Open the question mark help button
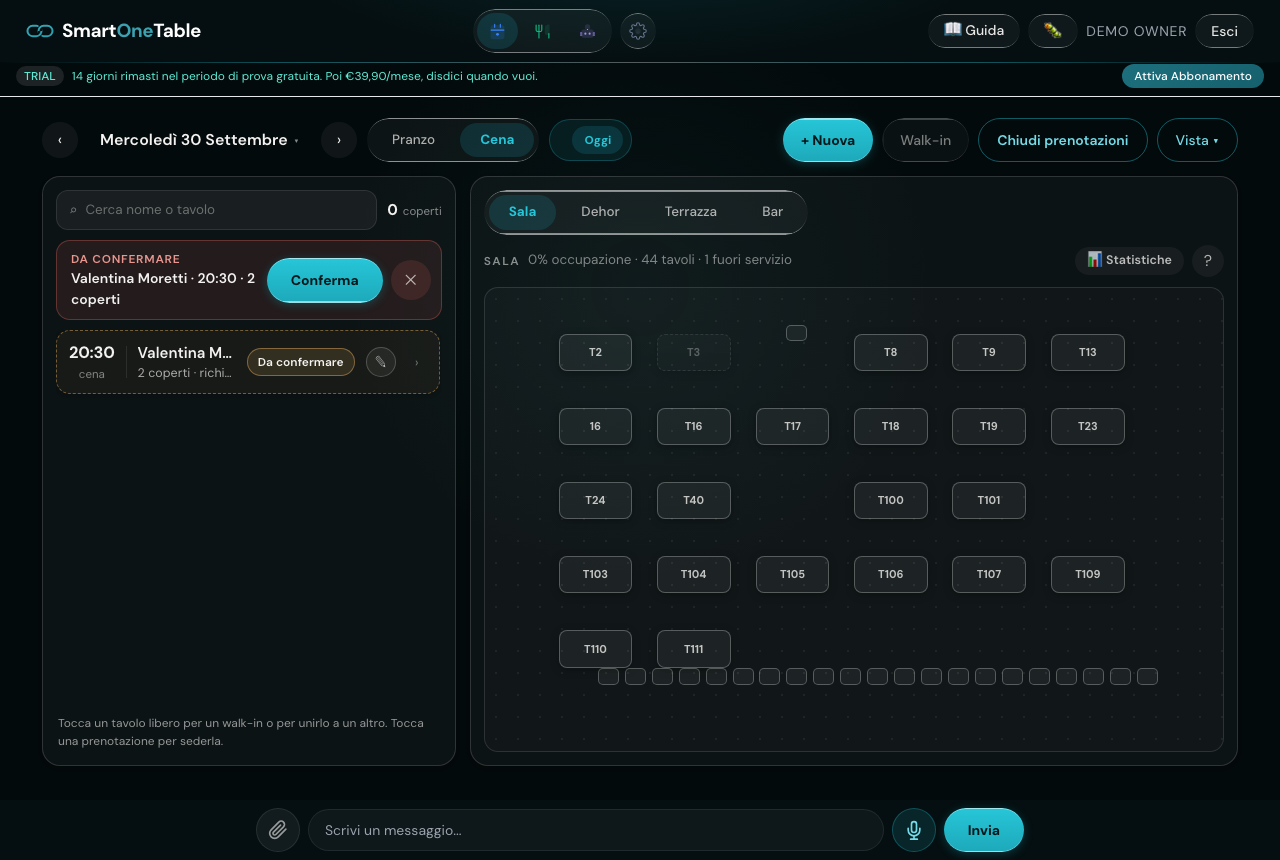This screenshot has width=1280, height=860. click(x=1208, y=261)
